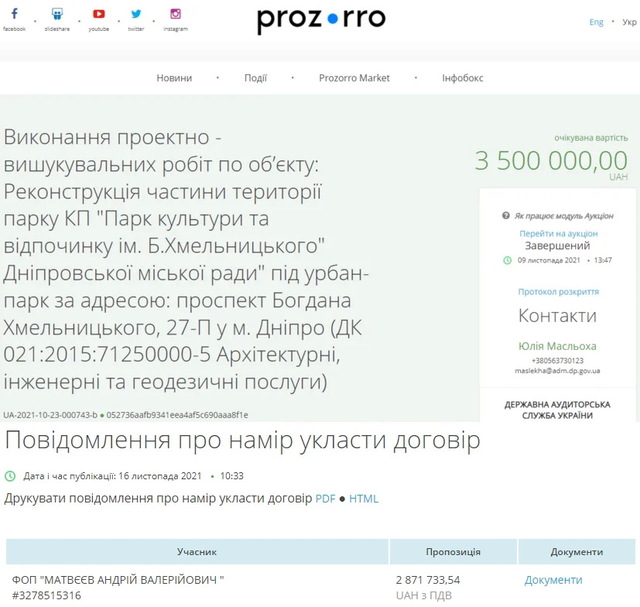Click the clock icon by auction date
Image resolution: width=640 pixels, height=607 pixels.
pos(507,260)
